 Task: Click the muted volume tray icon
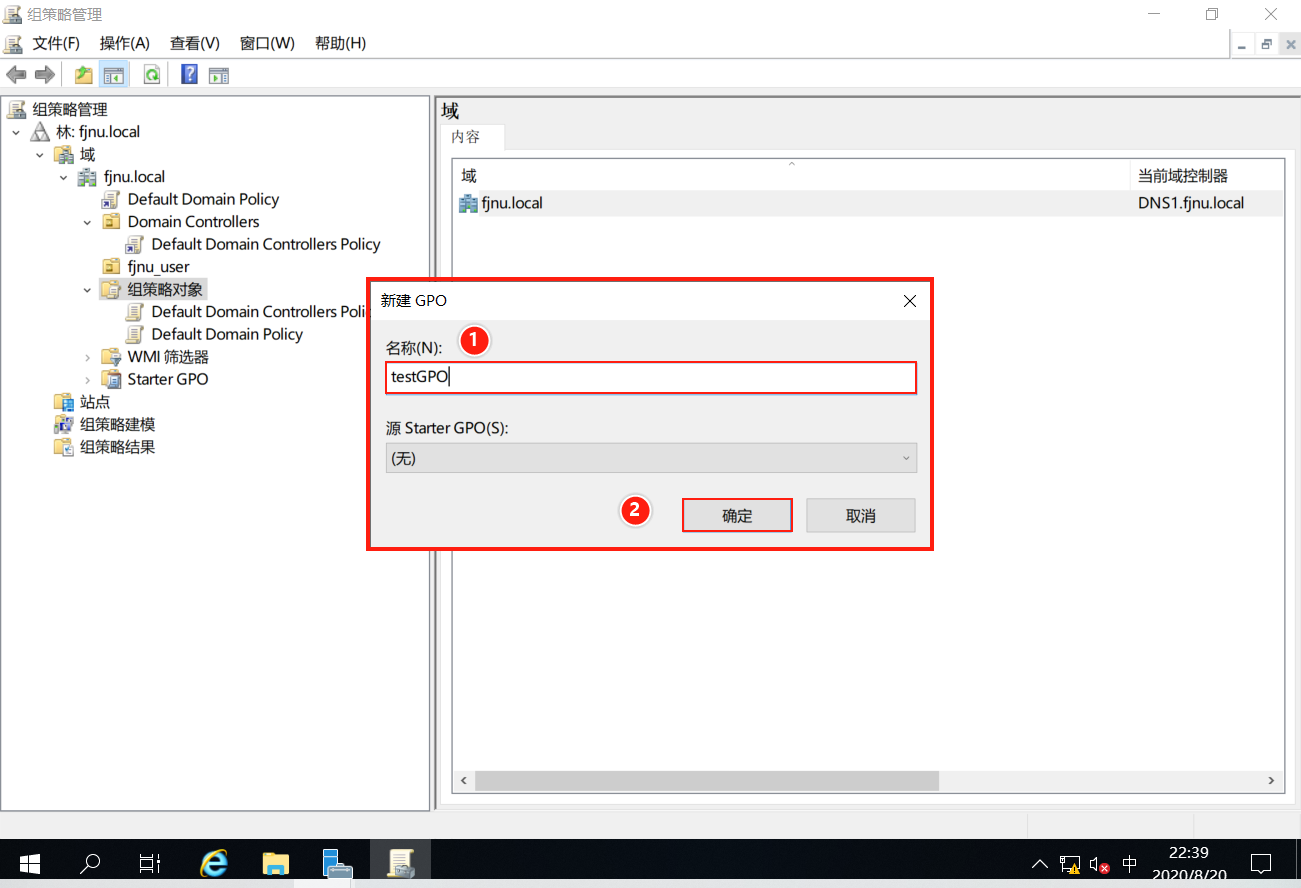click(x=1100, y=864)
